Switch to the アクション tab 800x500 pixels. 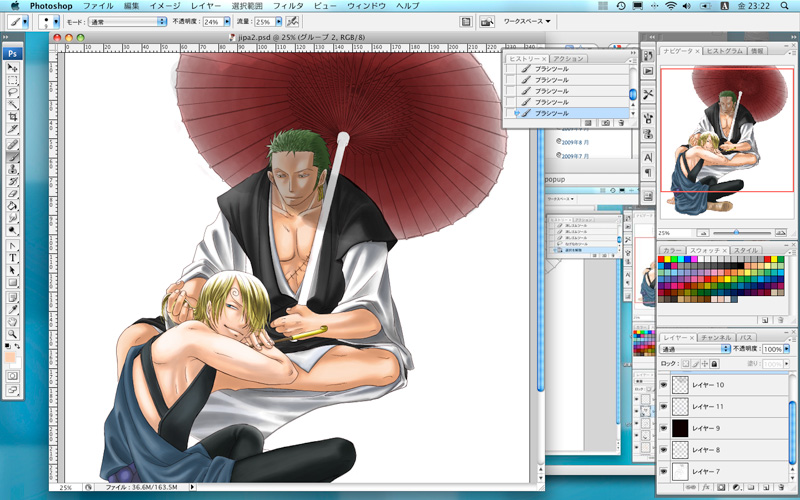(x=568, y=59)
